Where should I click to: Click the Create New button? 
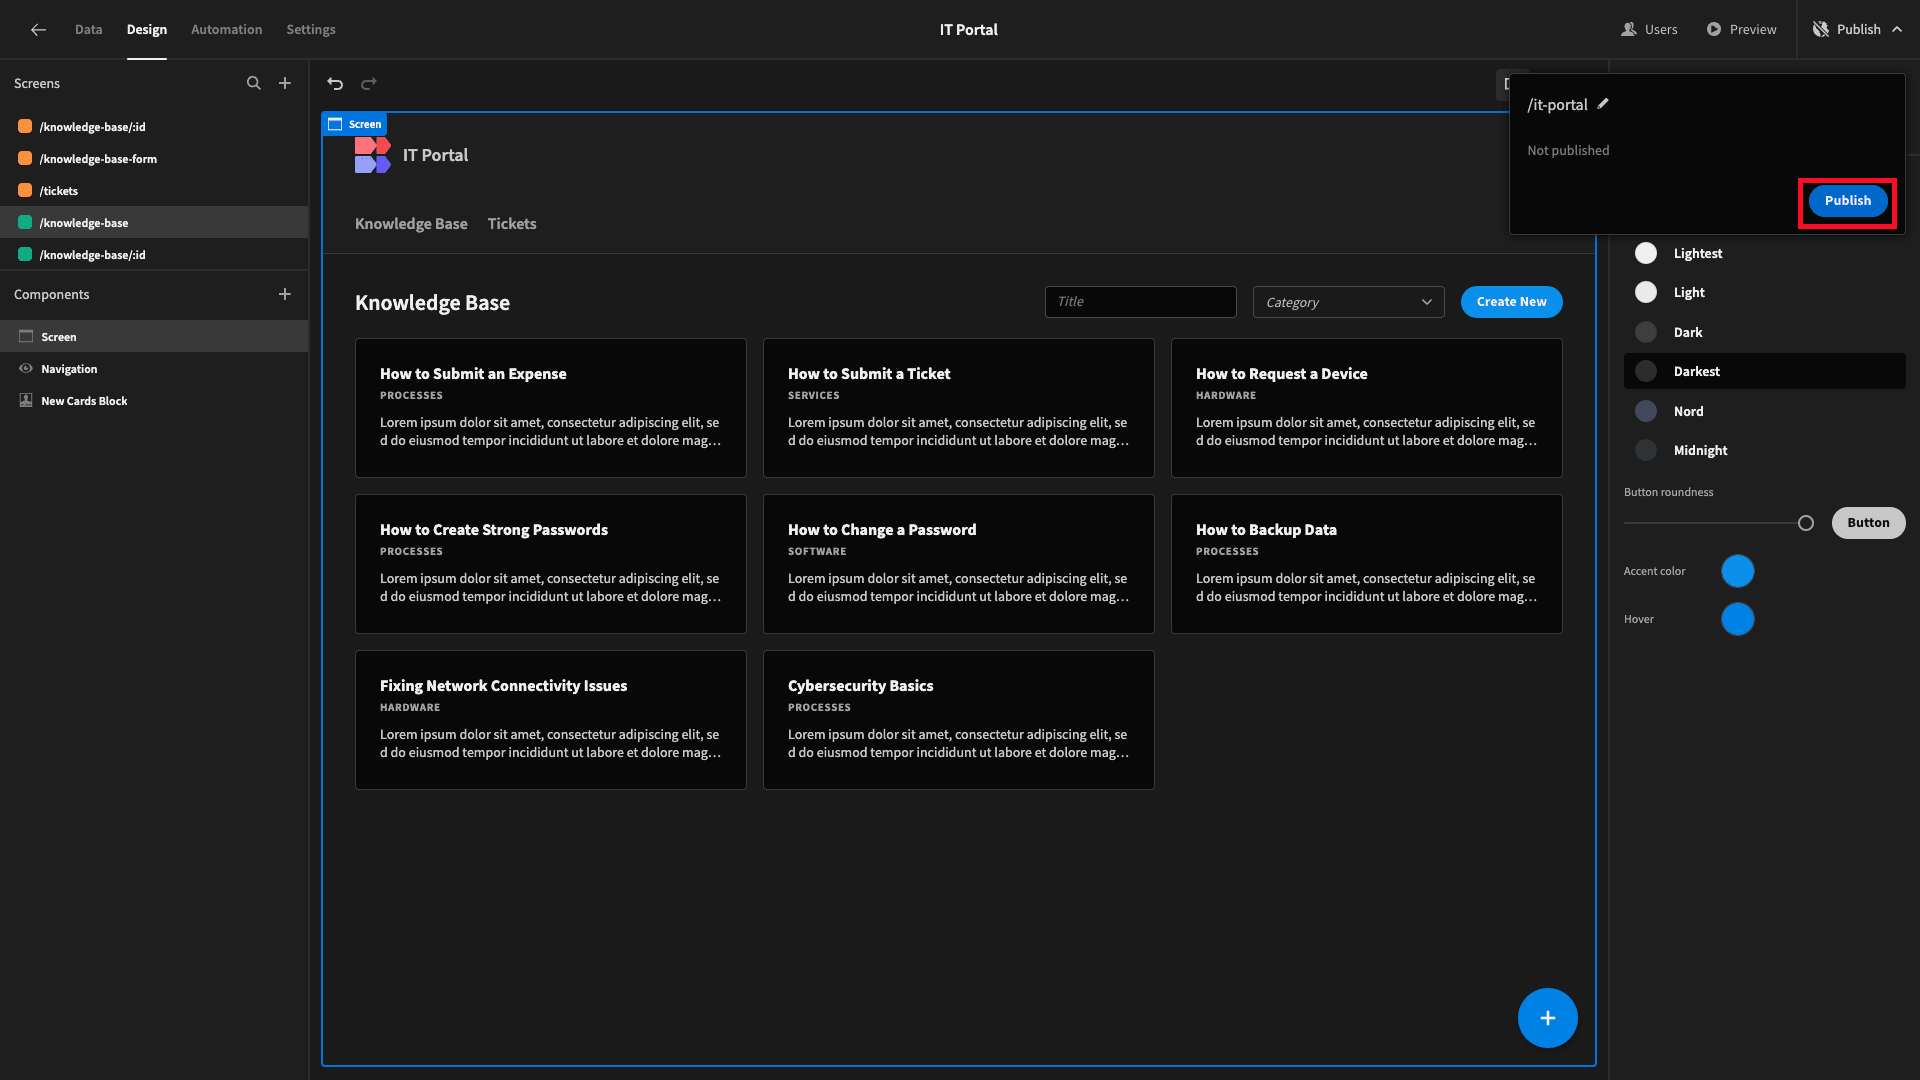pyautogui.click(x=1511, y=302)
